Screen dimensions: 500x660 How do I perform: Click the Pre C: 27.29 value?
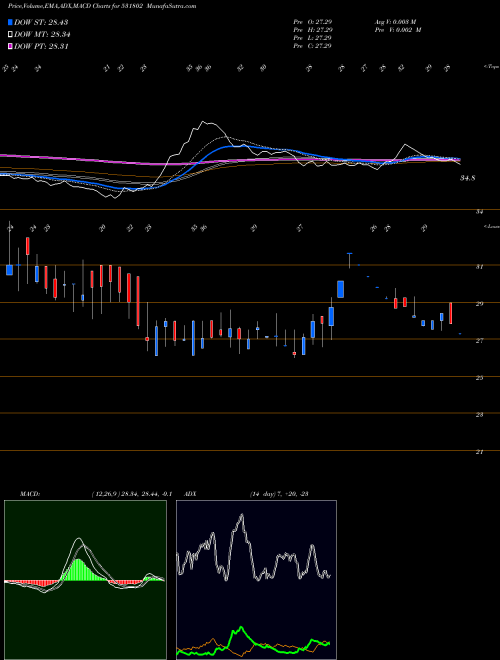(313, 46)
